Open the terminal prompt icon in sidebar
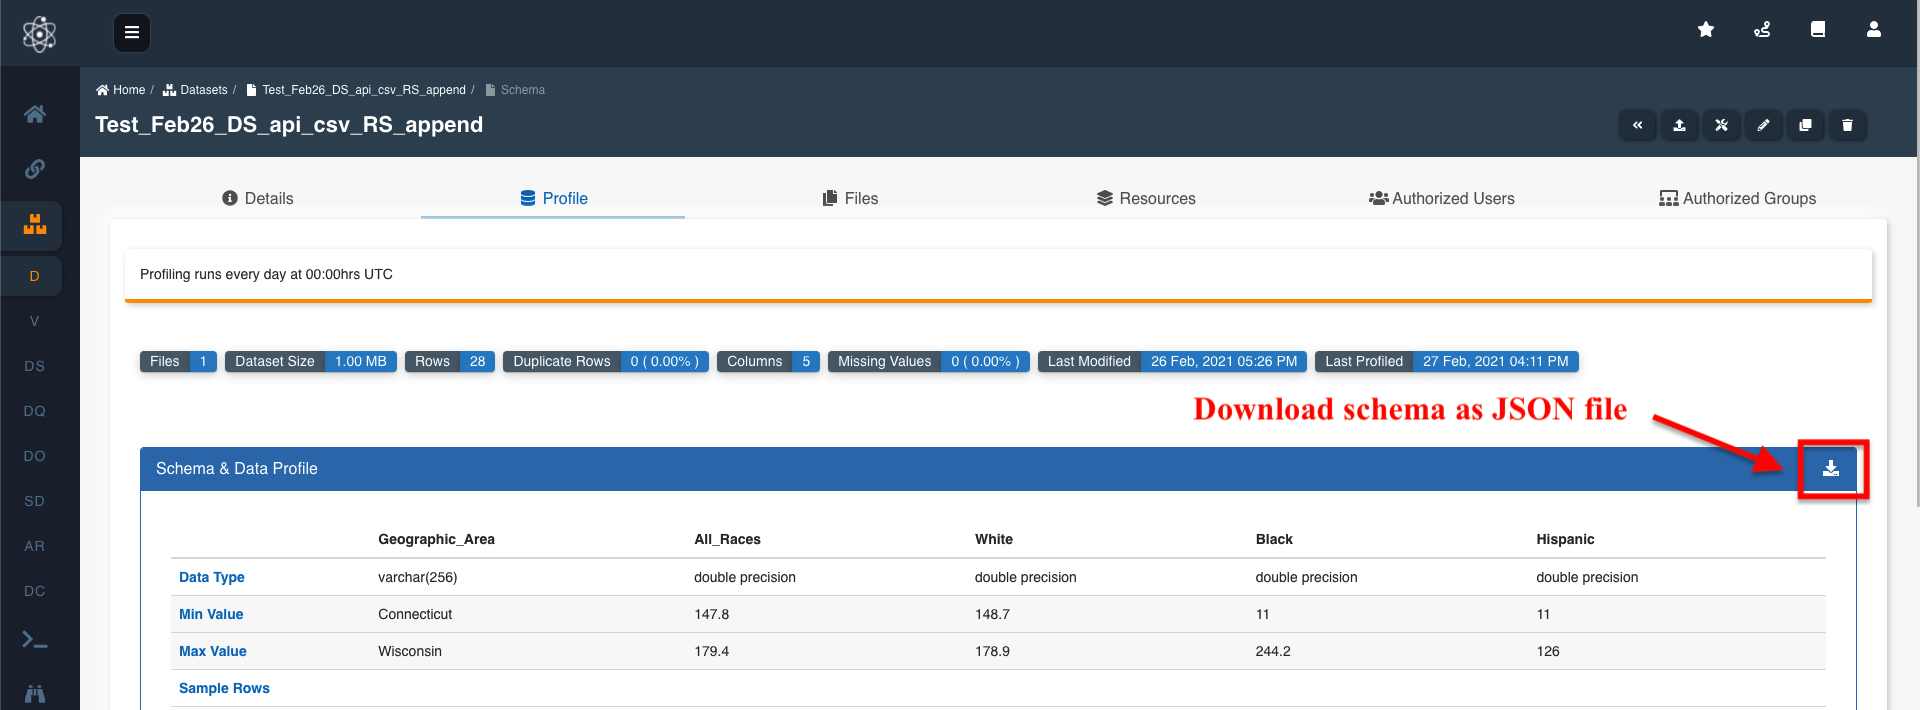The image size is (1920, 710). tap(35, 640)
